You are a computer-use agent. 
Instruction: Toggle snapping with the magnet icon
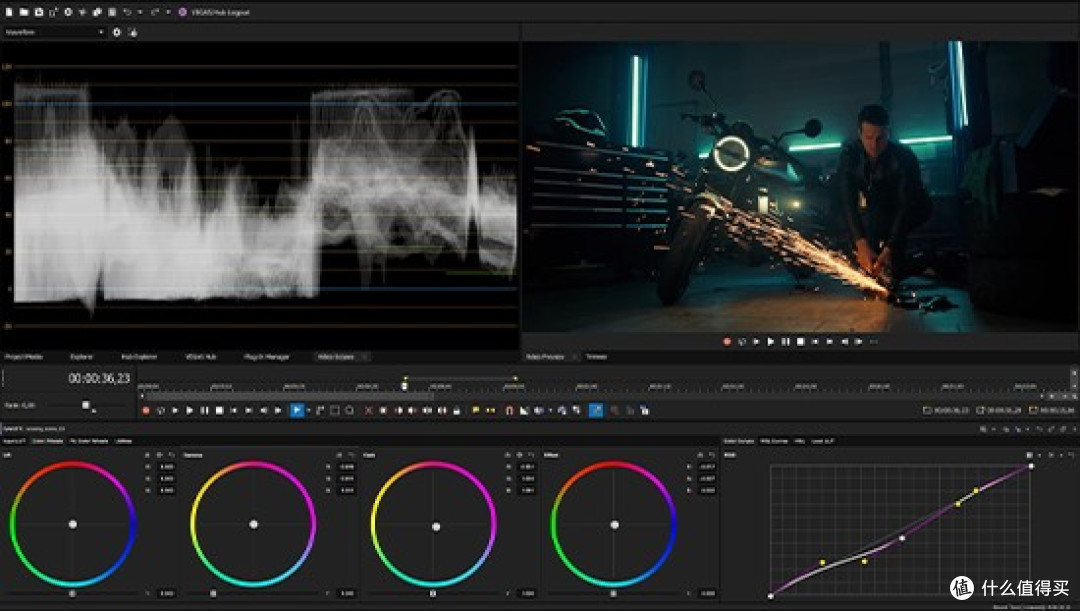coord(509,411)
